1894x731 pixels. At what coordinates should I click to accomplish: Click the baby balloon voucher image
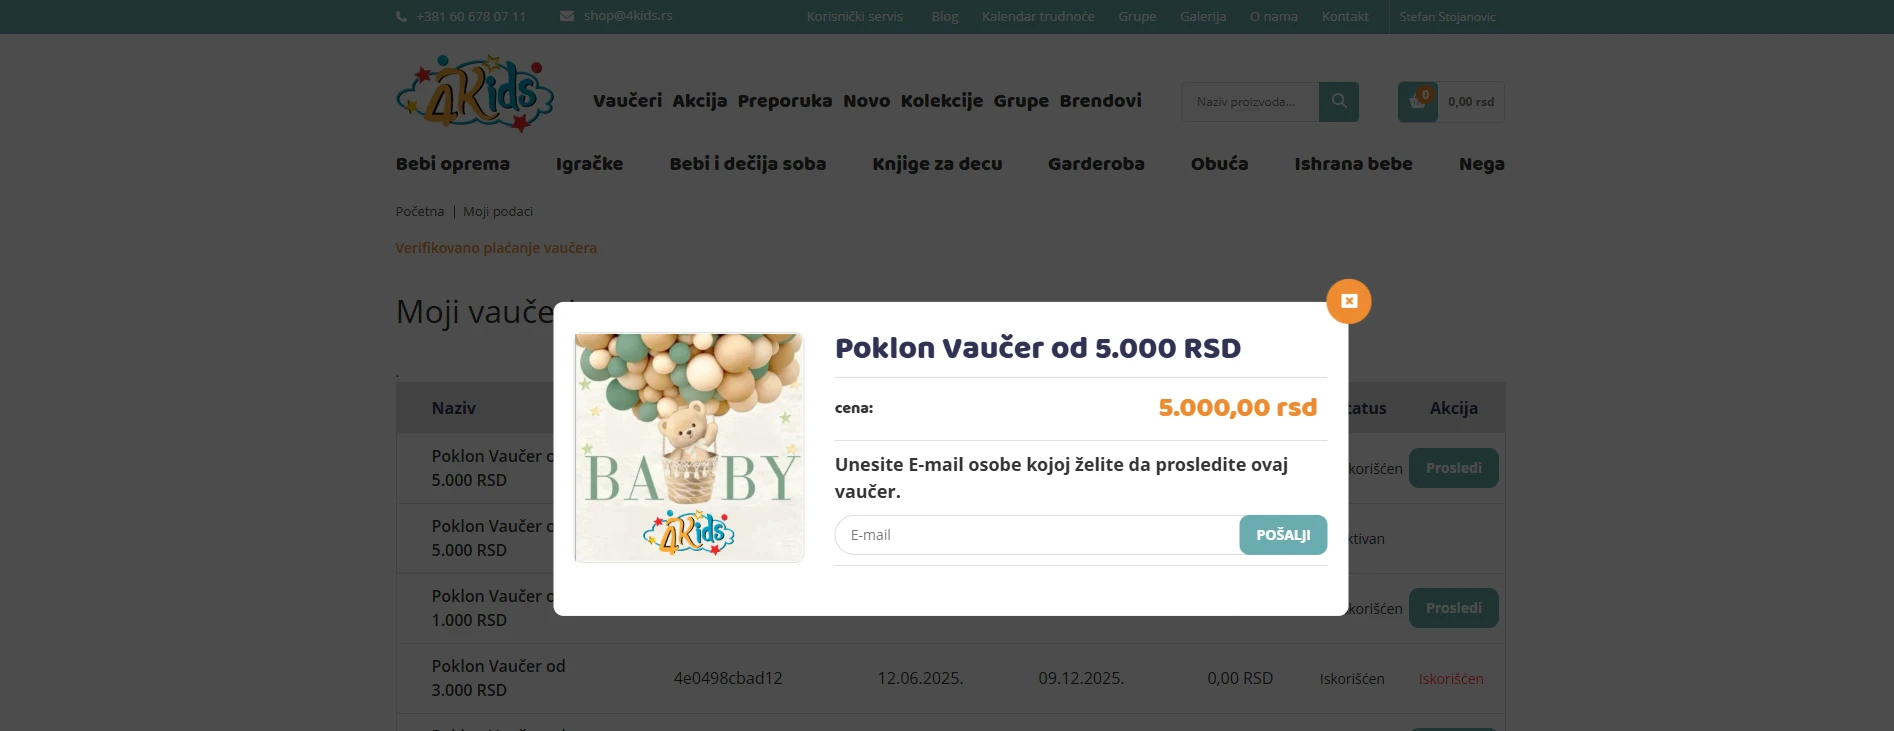coord(689,447)
